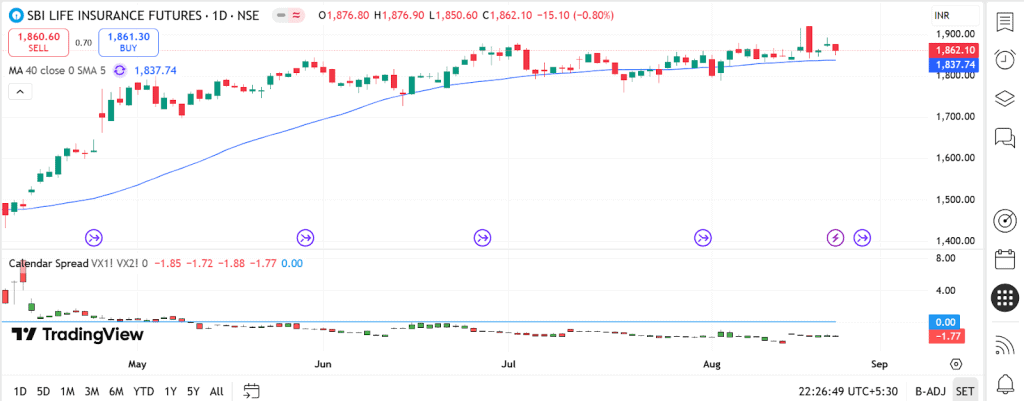Viewport: 1024px width, 401px height.
Task: Click the blue 0.00 spread axis label
Action: point(946,322)
